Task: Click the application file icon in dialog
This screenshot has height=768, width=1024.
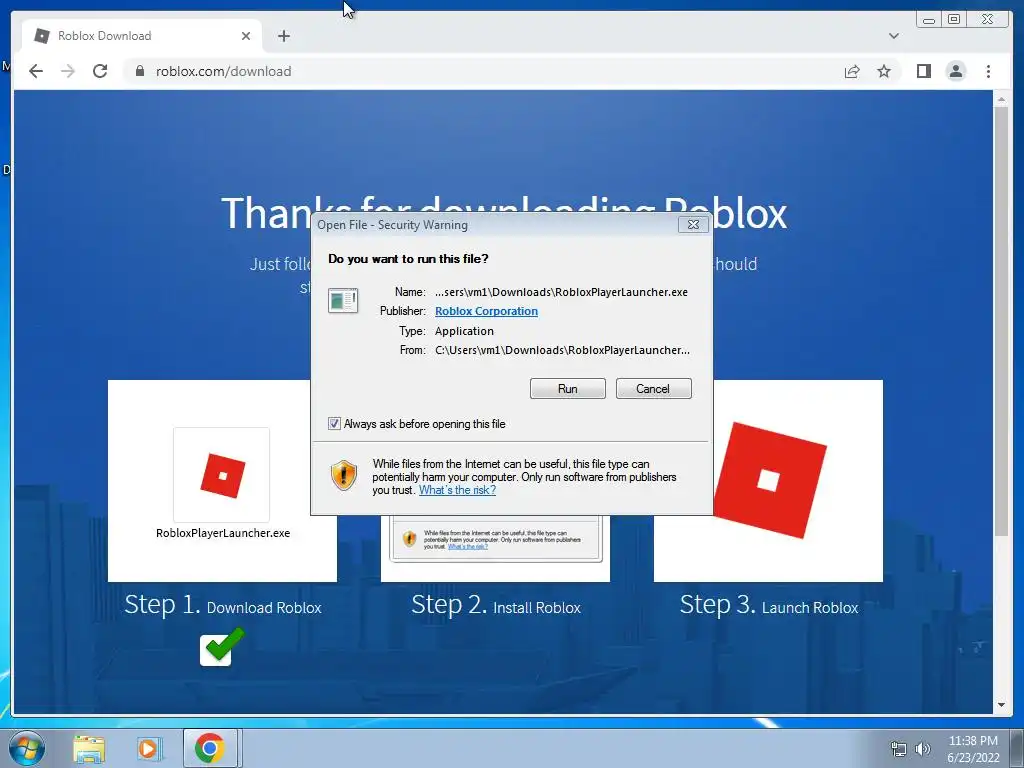Action: tap(343, 301)
